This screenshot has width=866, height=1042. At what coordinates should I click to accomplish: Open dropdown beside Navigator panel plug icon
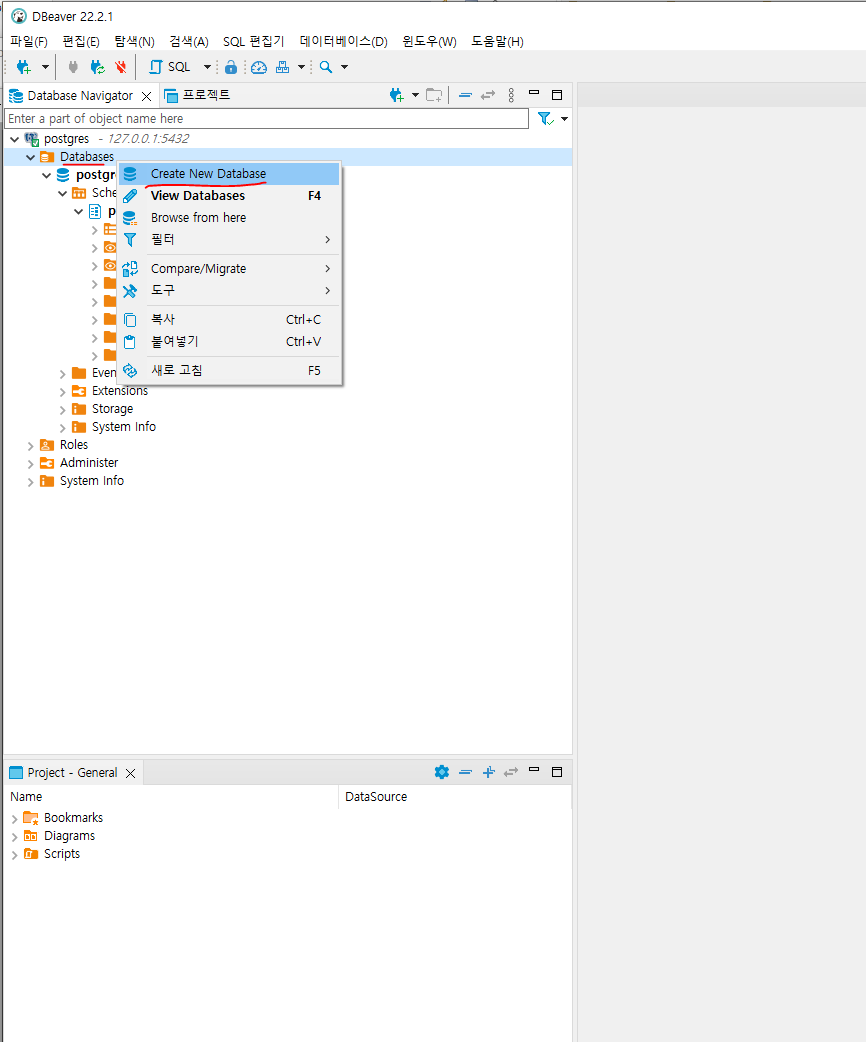415,95
